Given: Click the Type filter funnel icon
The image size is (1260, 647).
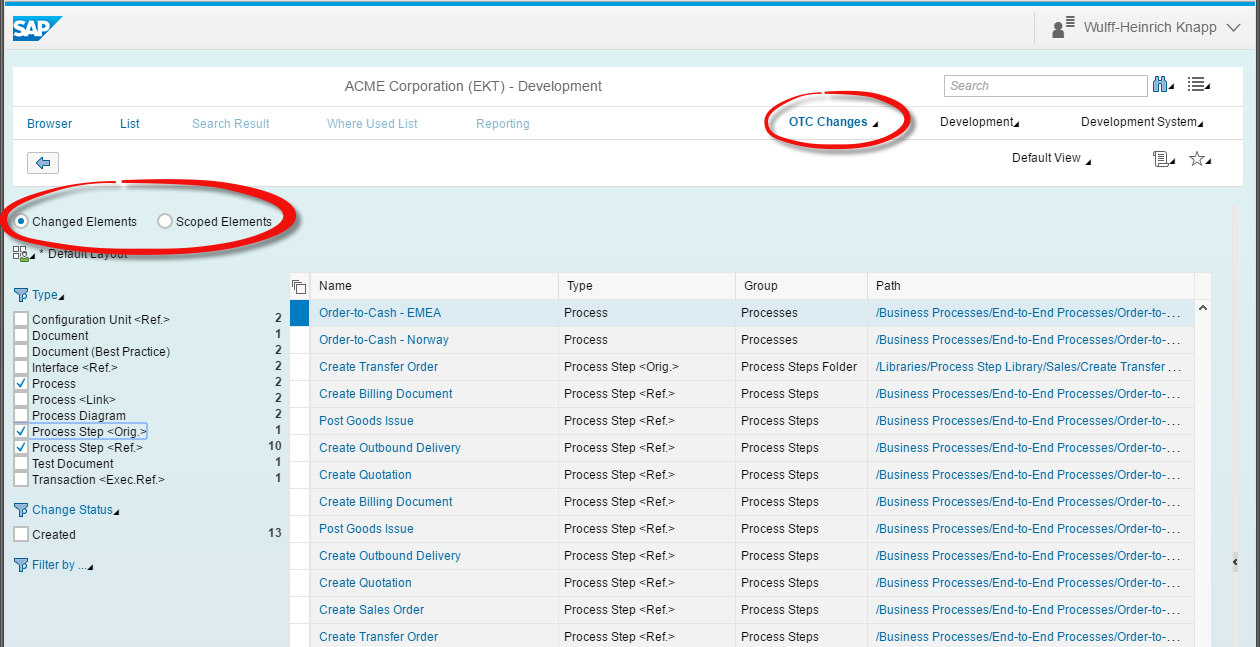Looking at the screenshot, I should (x=21, y=295).
